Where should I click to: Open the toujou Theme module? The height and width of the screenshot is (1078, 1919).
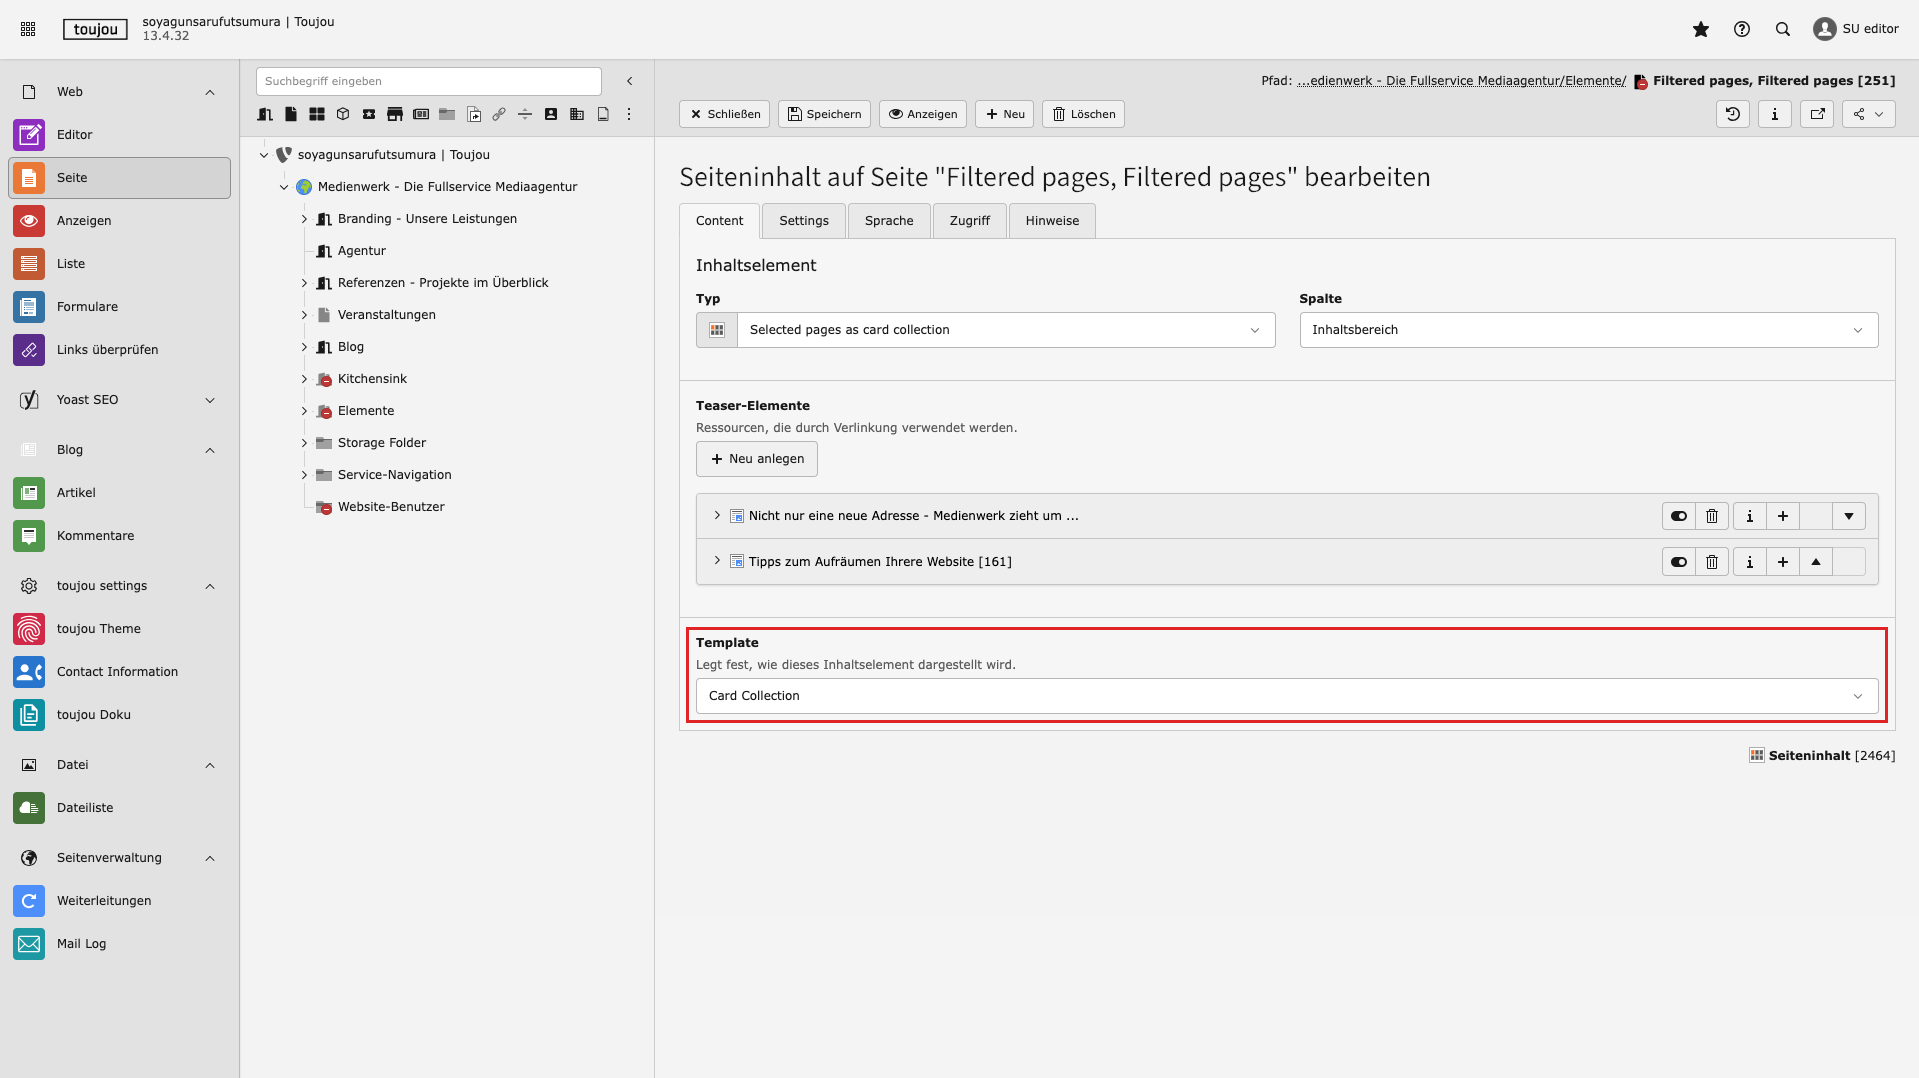(x=119, y=628)
